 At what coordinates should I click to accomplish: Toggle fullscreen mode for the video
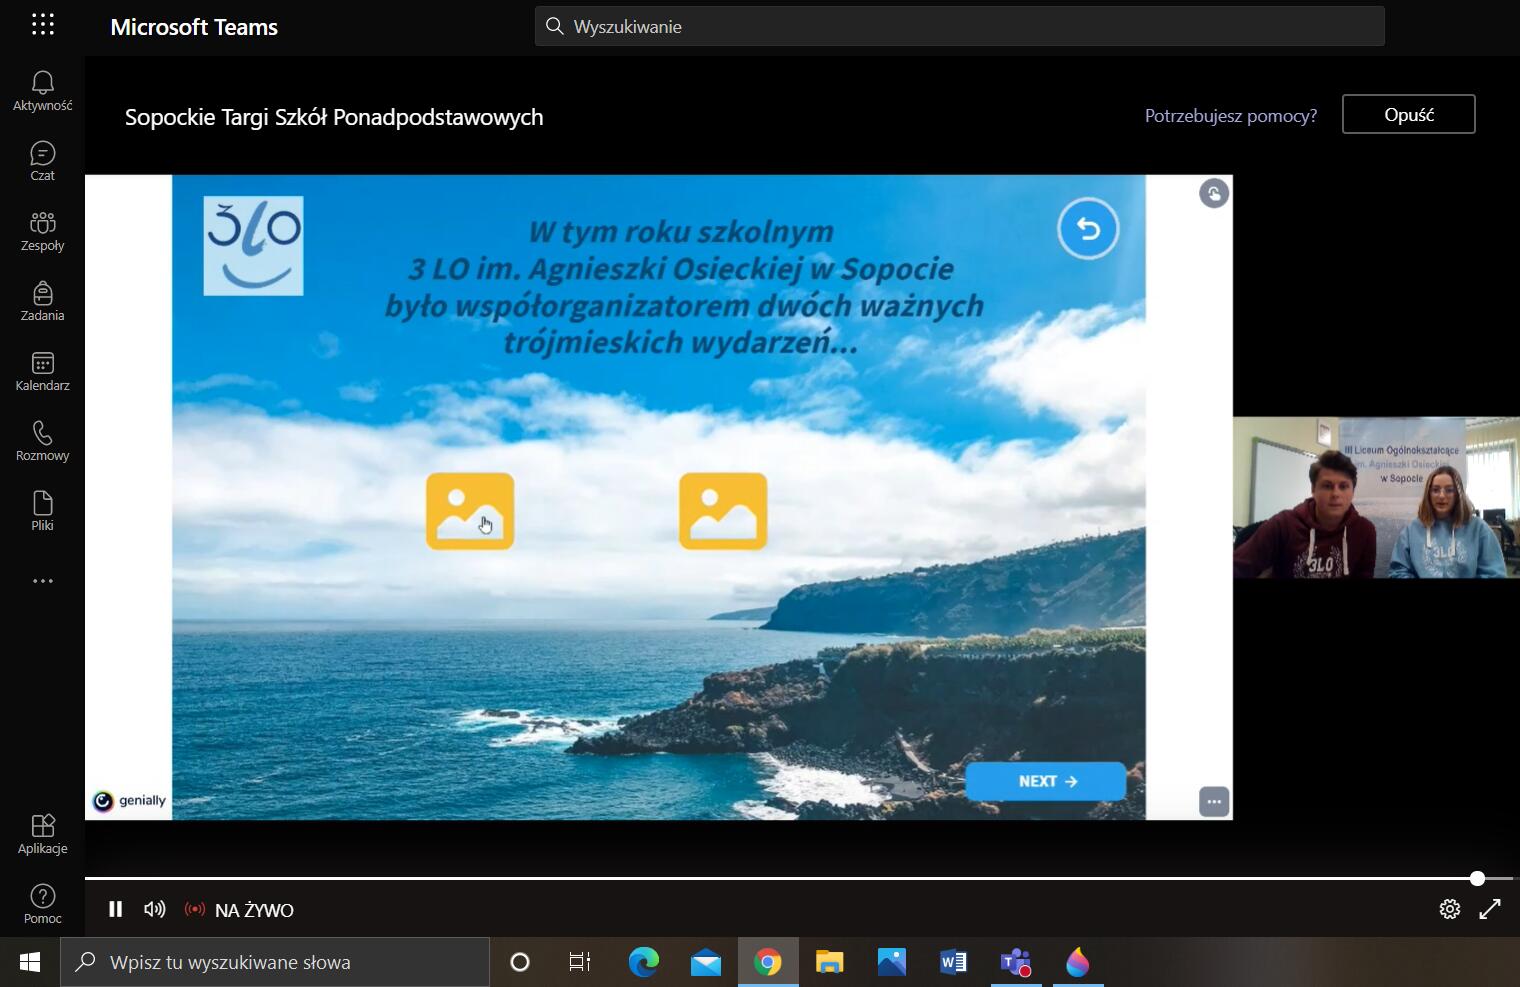coord(1490,909)
